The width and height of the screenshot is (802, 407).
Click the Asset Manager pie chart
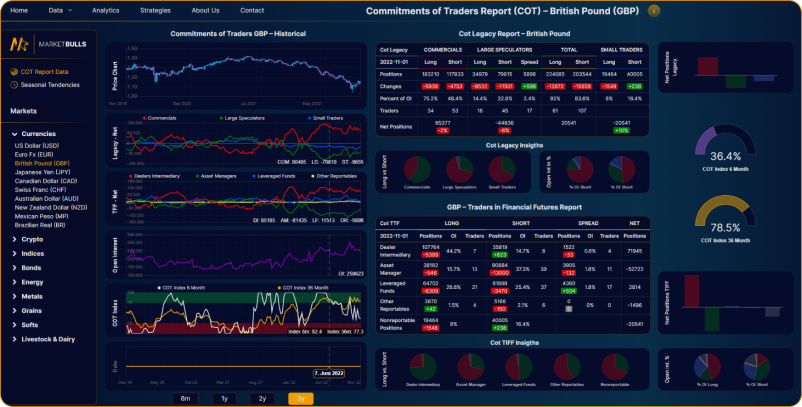coord(471,367)
